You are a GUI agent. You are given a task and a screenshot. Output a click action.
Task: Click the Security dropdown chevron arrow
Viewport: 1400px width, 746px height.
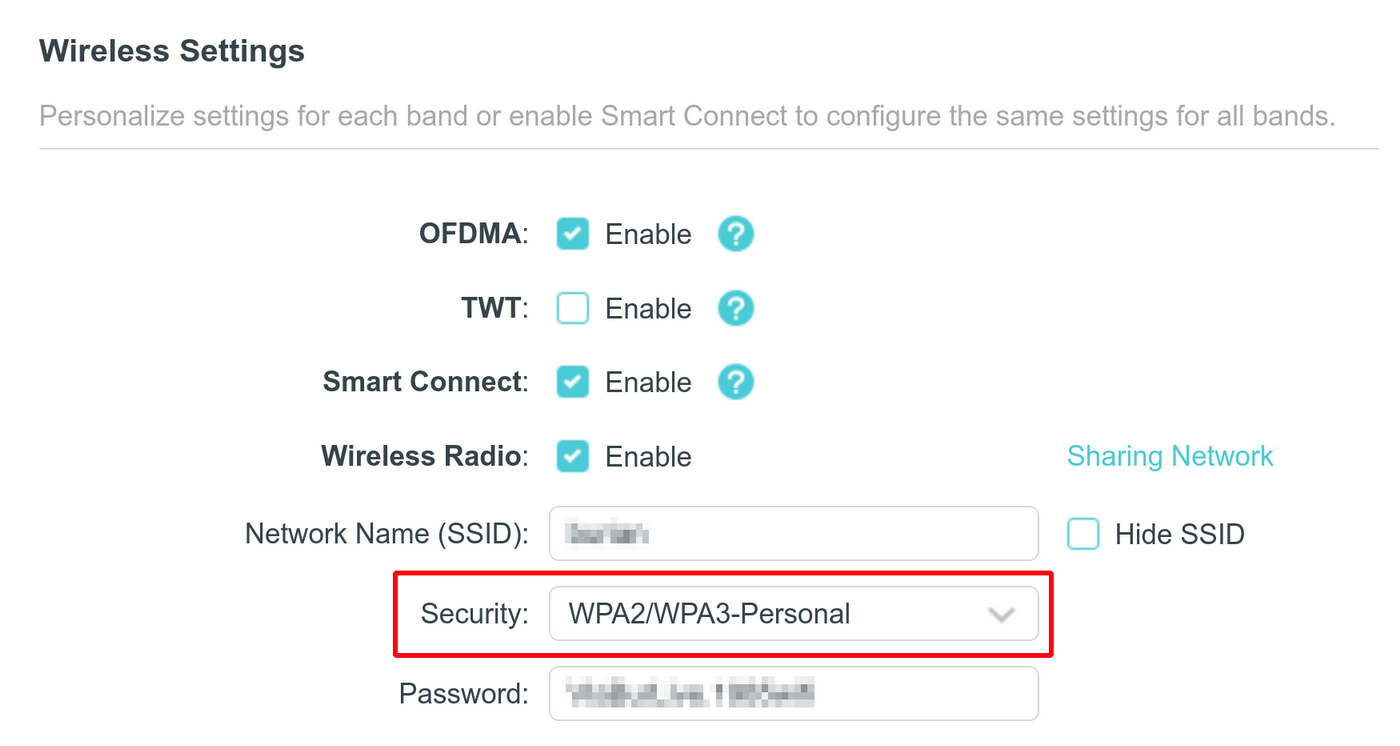tap(1001, 615)
